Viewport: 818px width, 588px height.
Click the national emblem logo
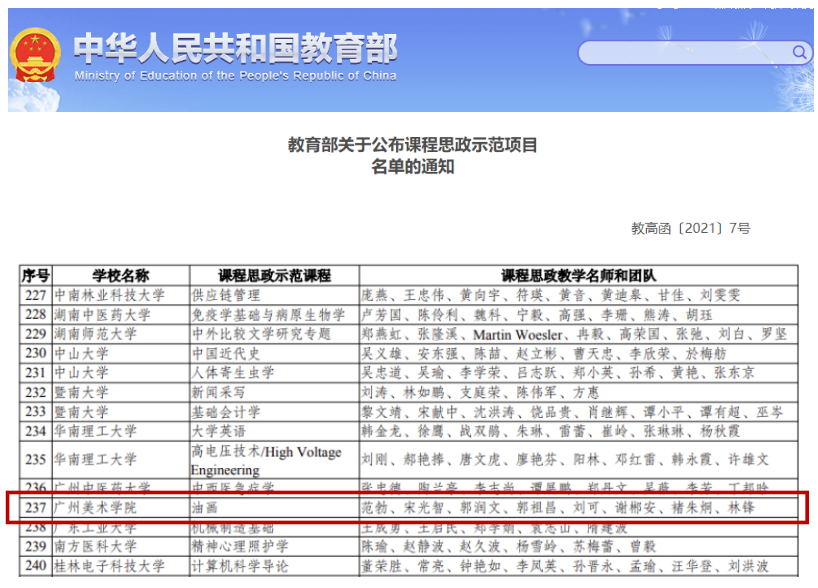coord(37,57)
